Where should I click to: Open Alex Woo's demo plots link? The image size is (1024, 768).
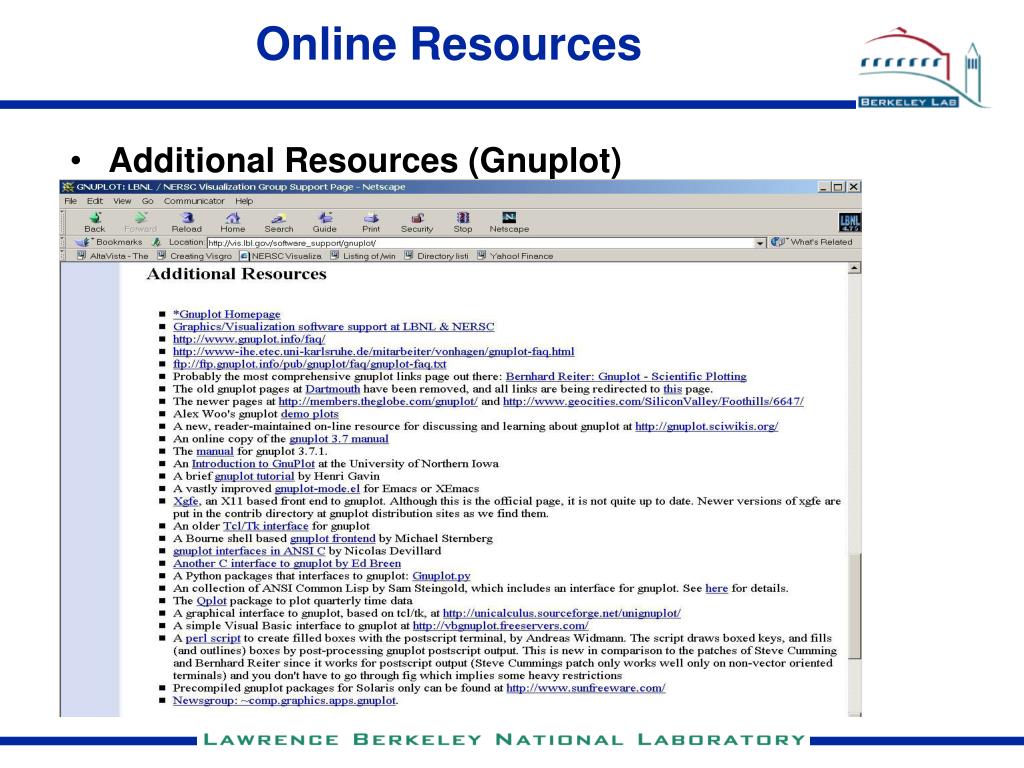click(x=310, y=414)
